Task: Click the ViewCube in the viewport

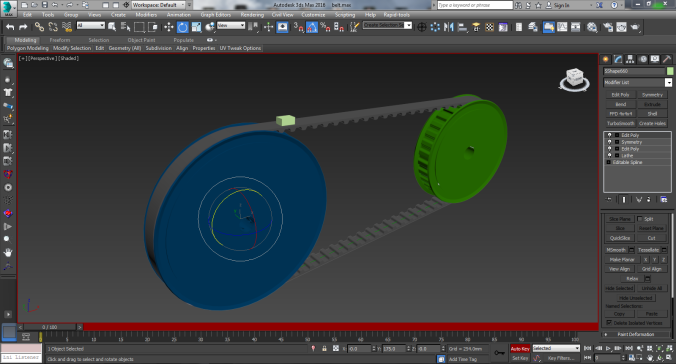Action: click(574, 79)
